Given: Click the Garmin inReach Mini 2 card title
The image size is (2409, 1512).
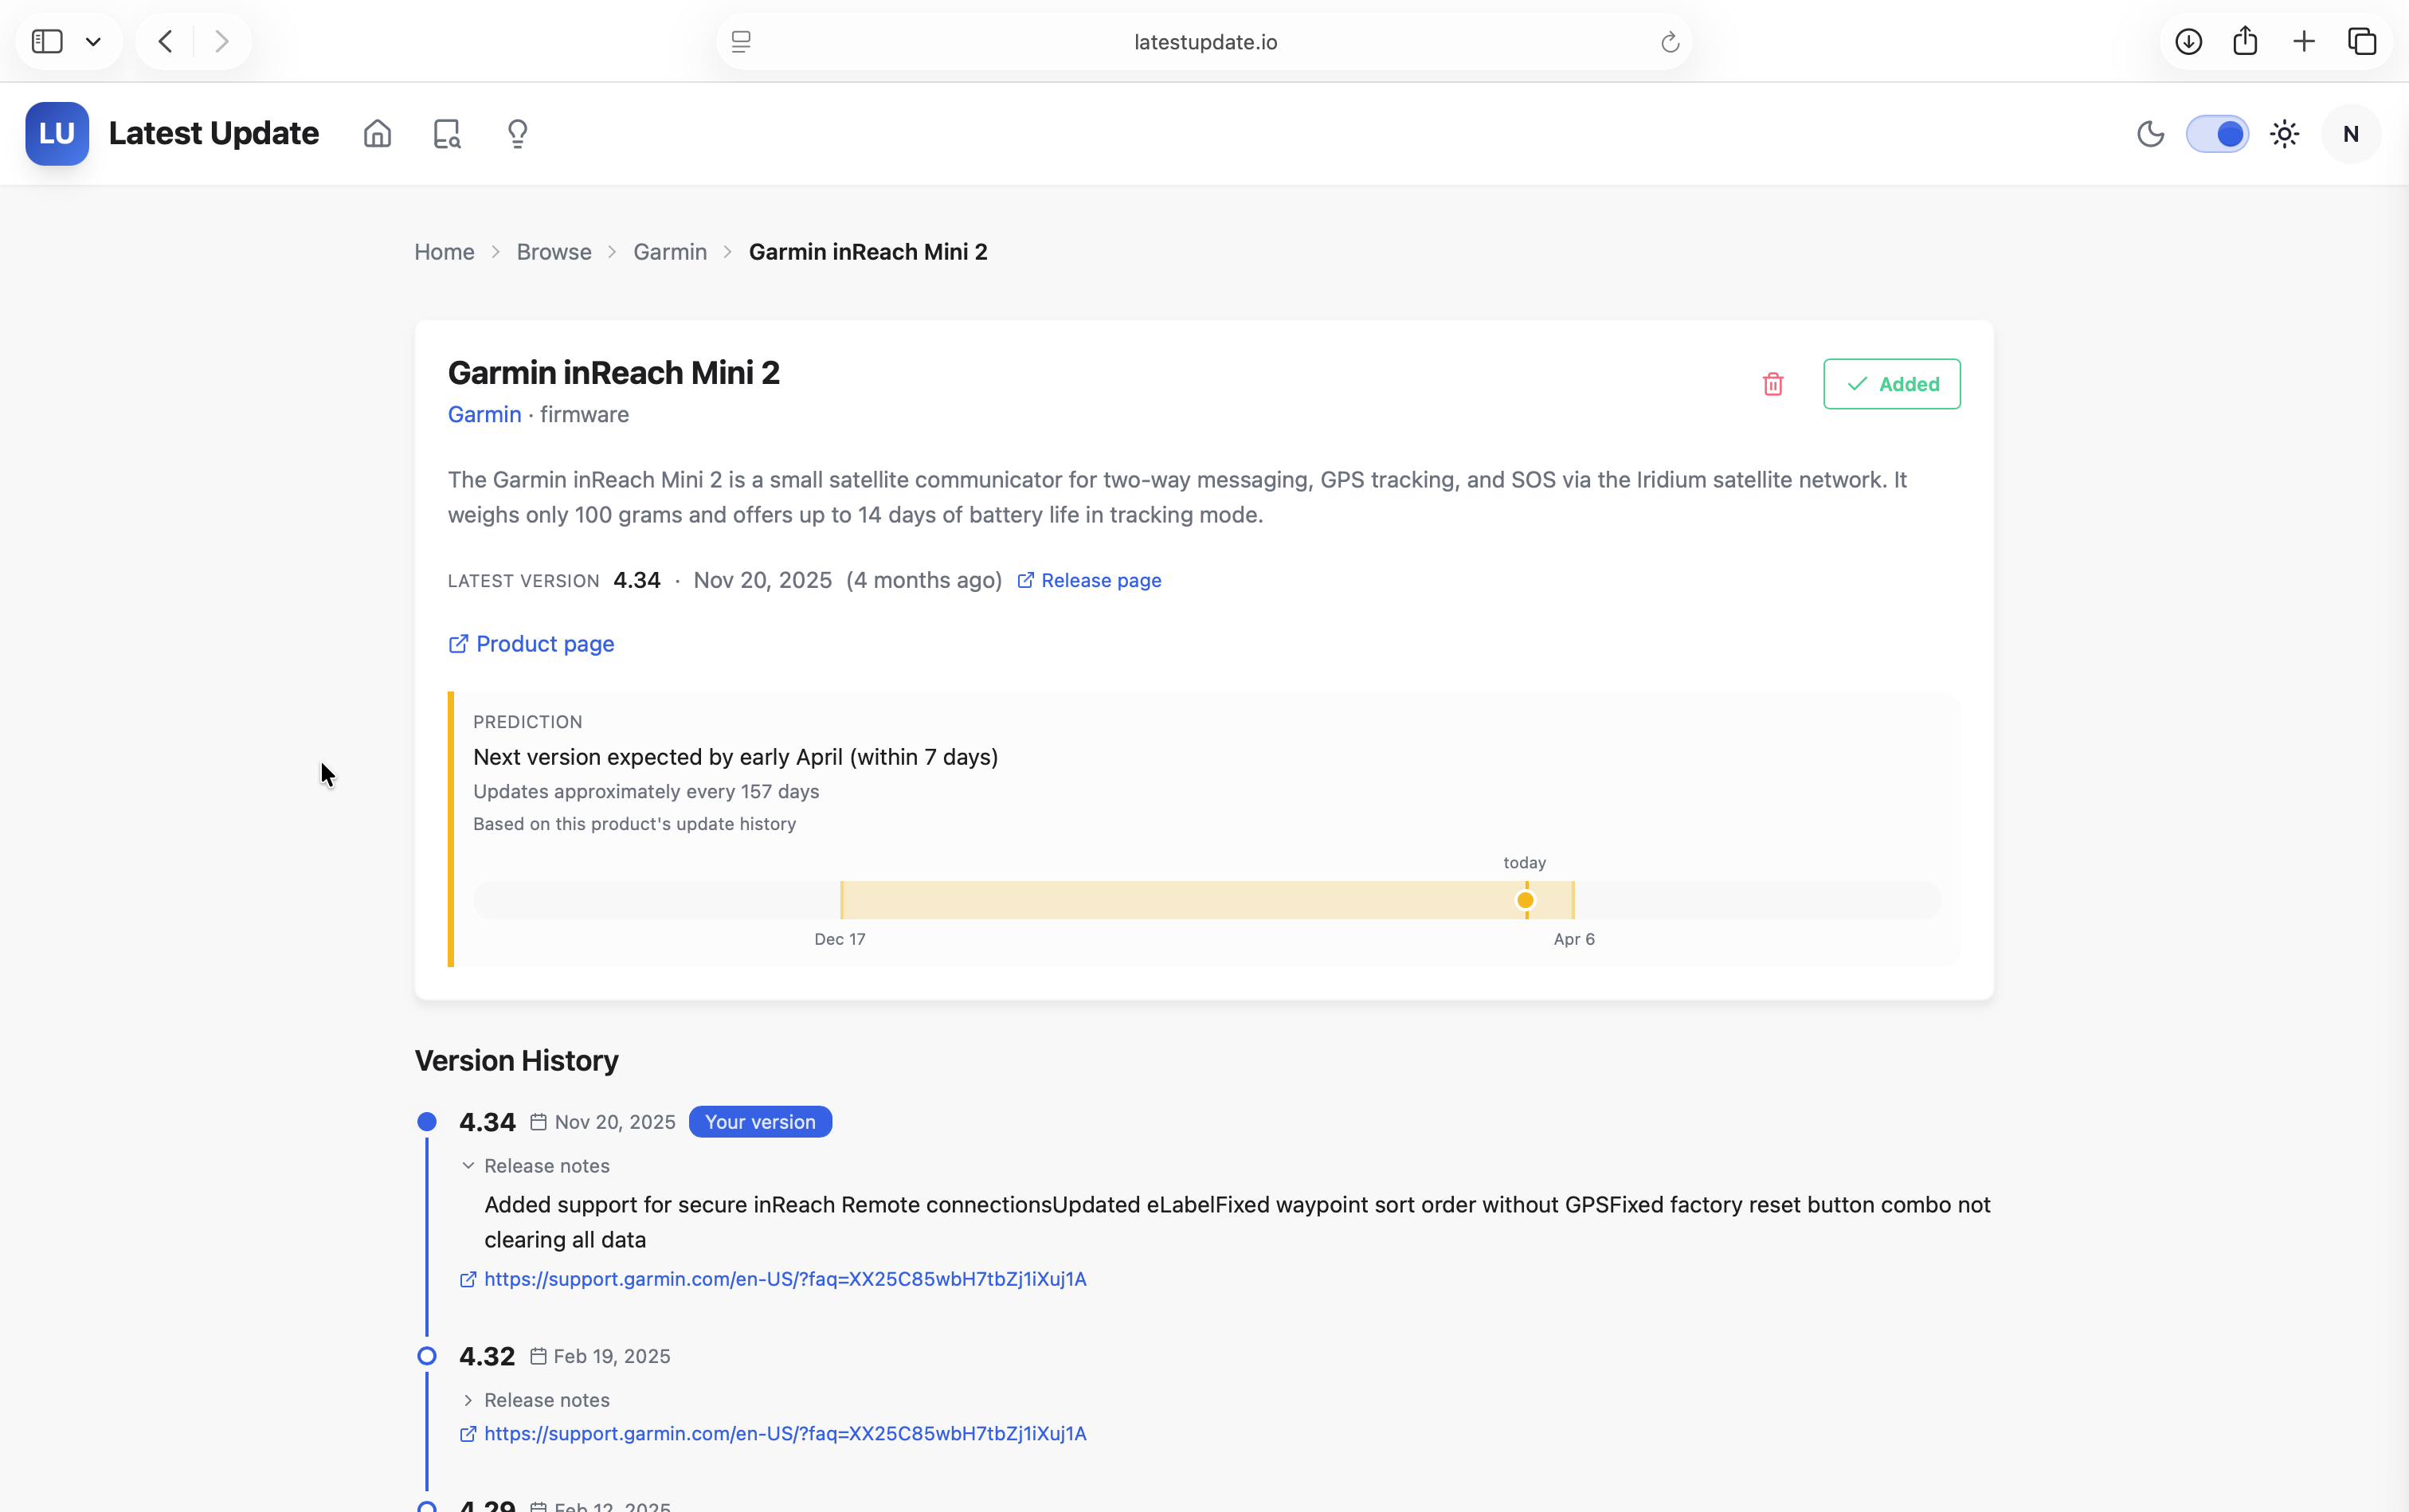Looking at the screenshot, I should (614, 372).
